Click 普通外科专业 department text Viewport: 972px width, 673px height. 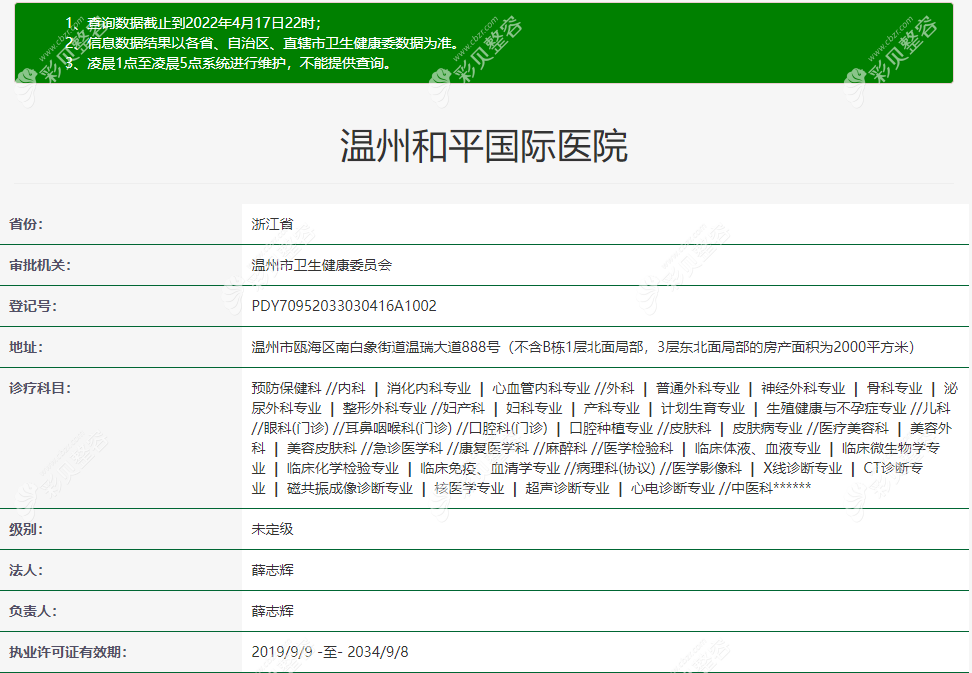(698, 389)
